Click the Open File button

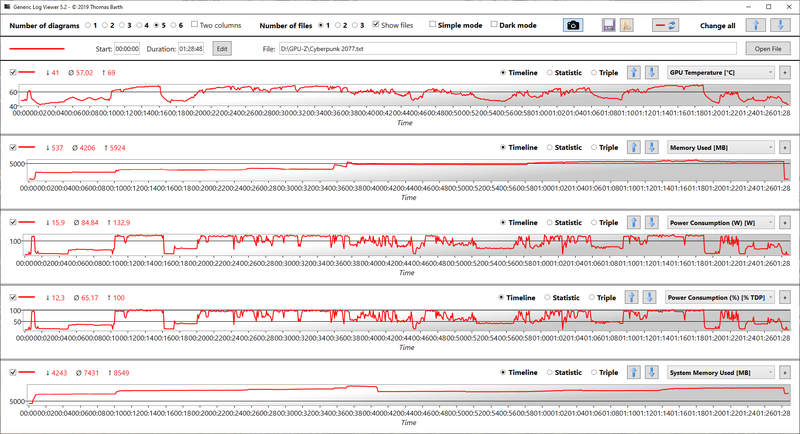[x=768, y=48]
